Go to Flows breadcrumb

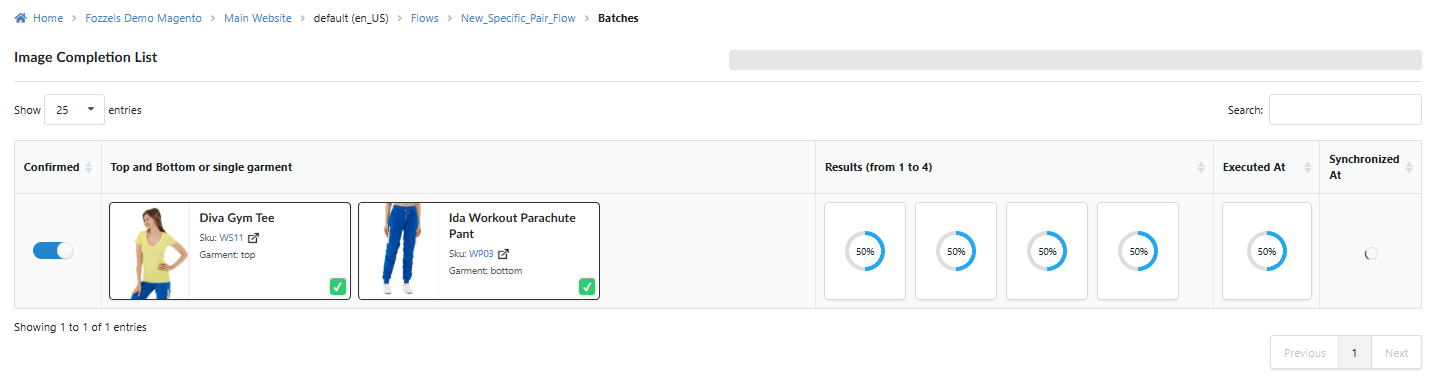pyautogui.click(x=425, y=18)
